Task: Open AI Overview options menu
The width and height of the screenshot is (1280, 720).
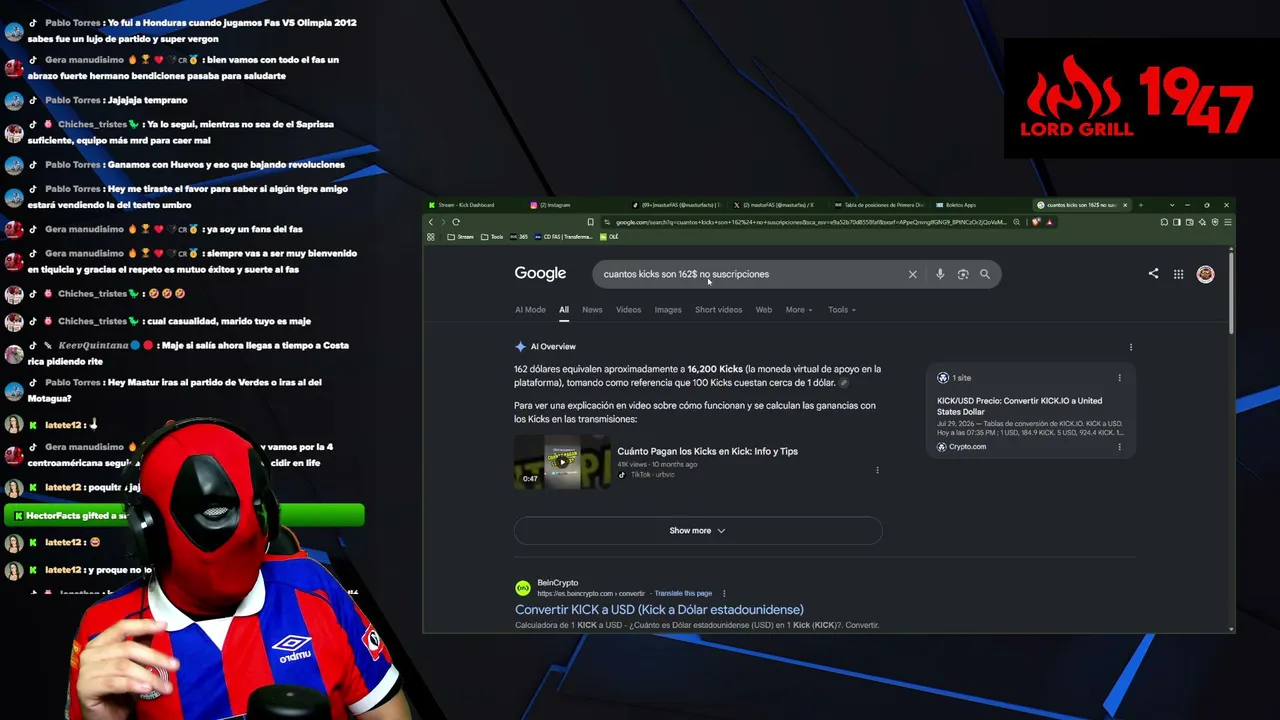Action: point(1131,347)
